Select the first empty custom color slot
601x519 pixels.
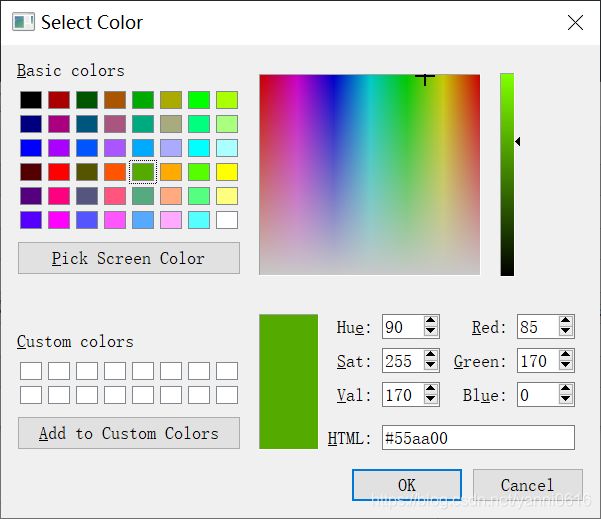(31, 371)
